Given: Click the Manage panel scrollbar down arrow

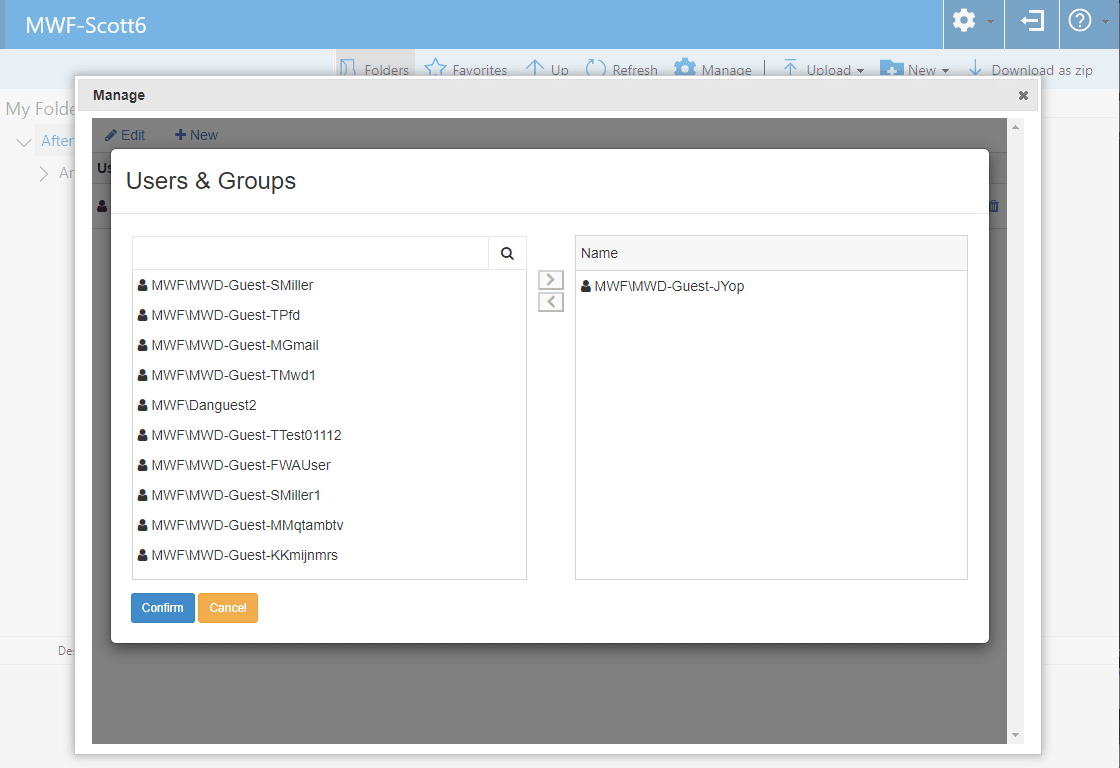Looking at the screenshot, I should click(1016, 736).
